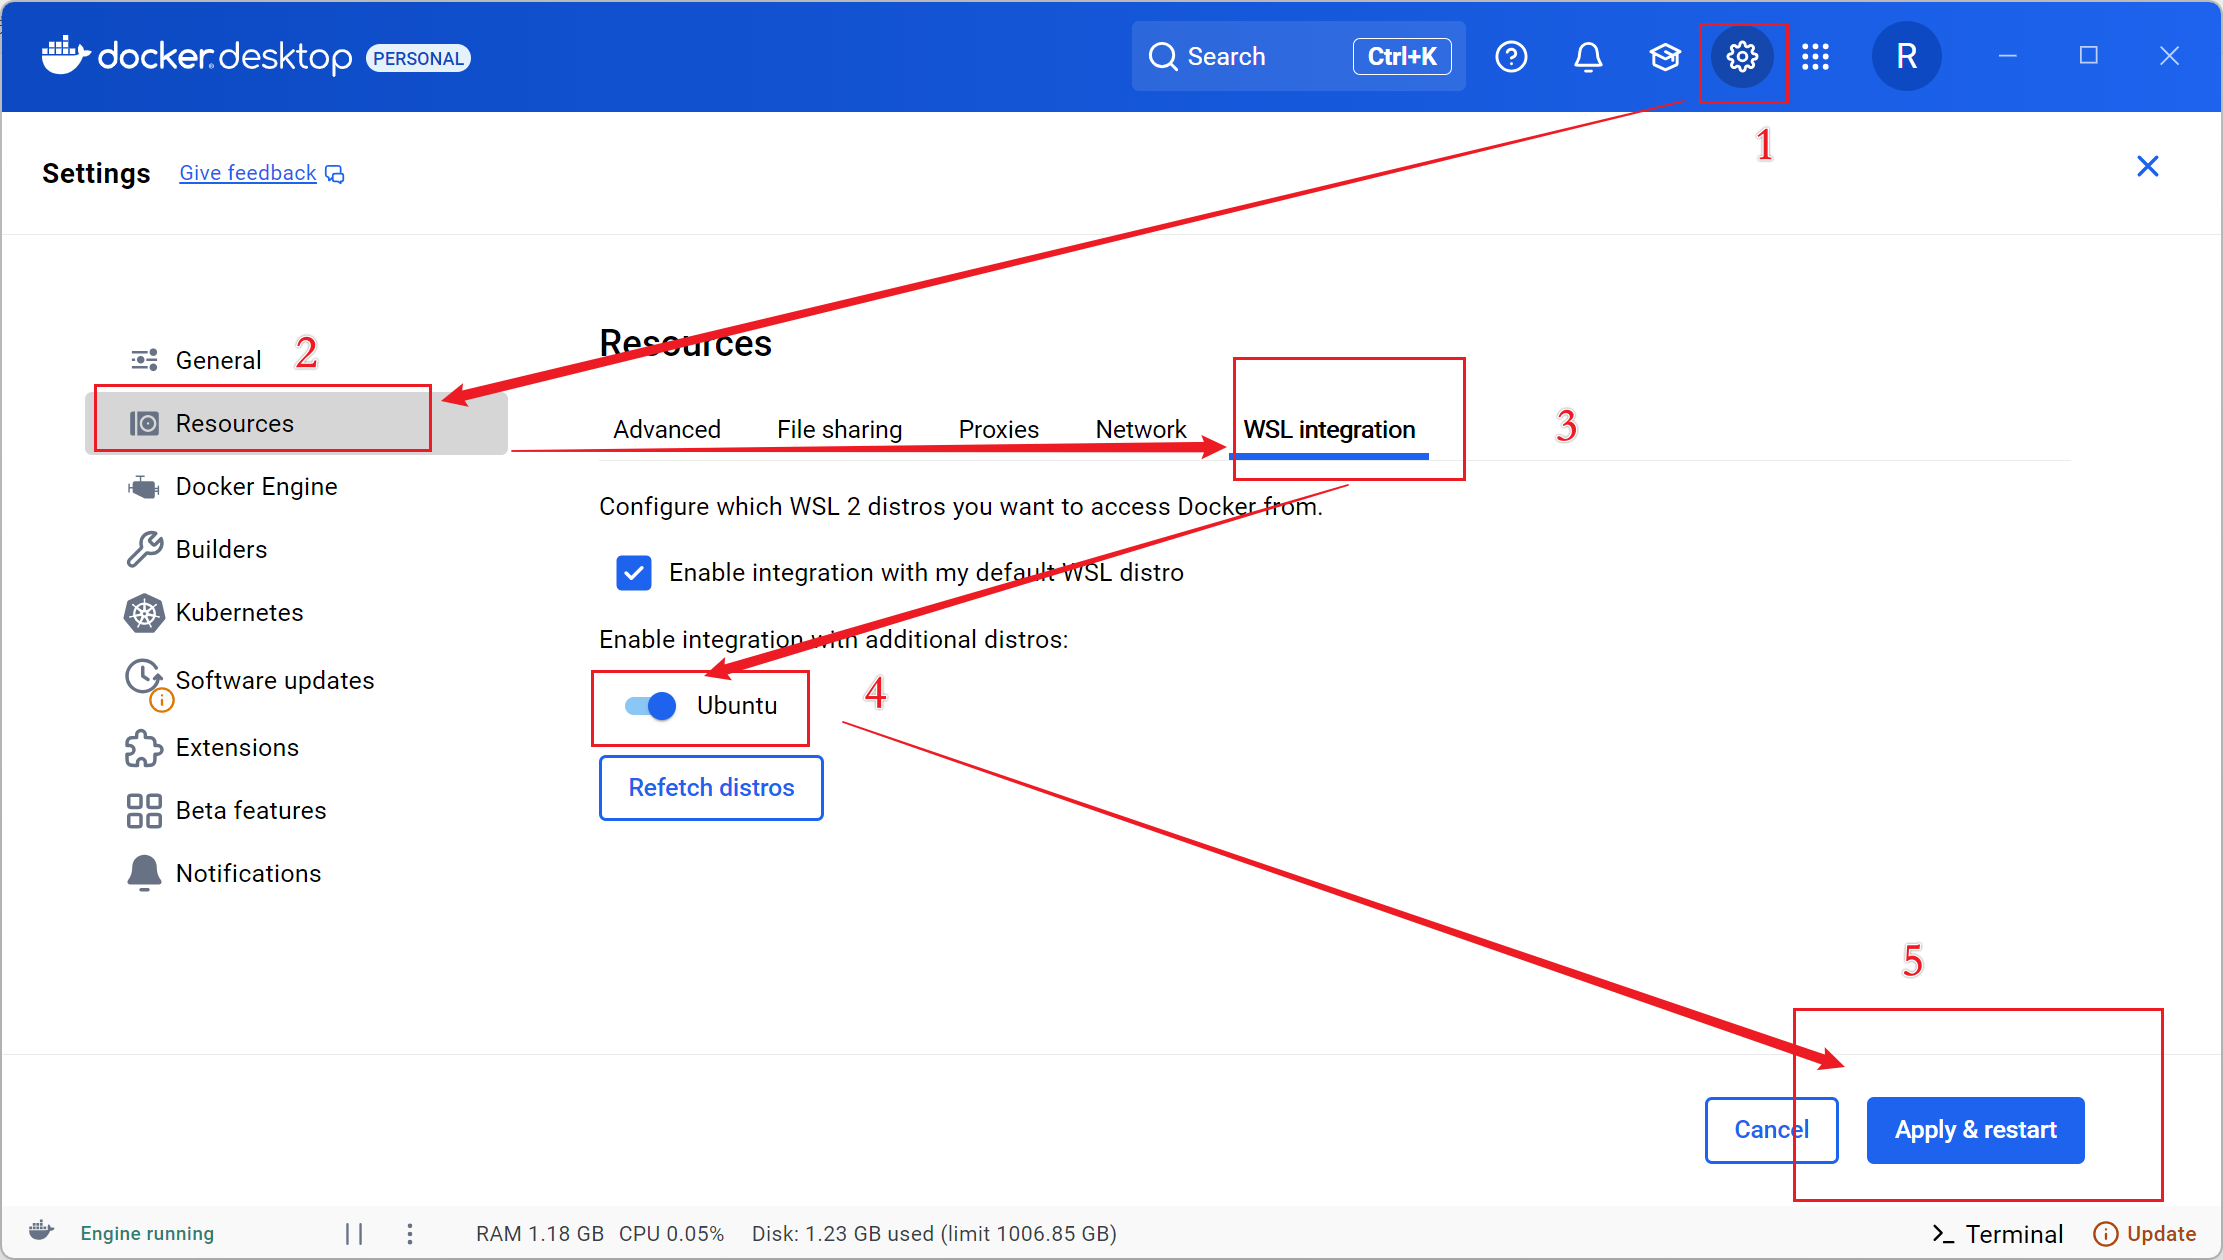Toggle the Ubuntu integration switch
Screen dimensions: 2223x1260
coord(650,706)
